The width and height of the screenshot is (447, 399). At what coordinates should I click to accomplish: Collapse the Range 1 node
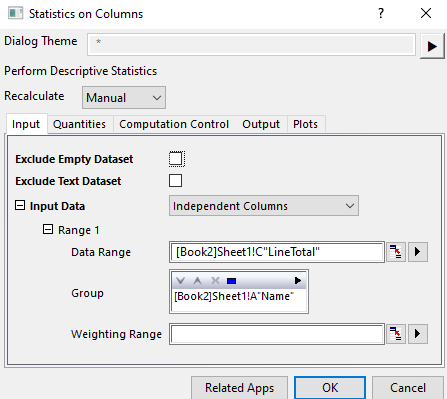48,229
